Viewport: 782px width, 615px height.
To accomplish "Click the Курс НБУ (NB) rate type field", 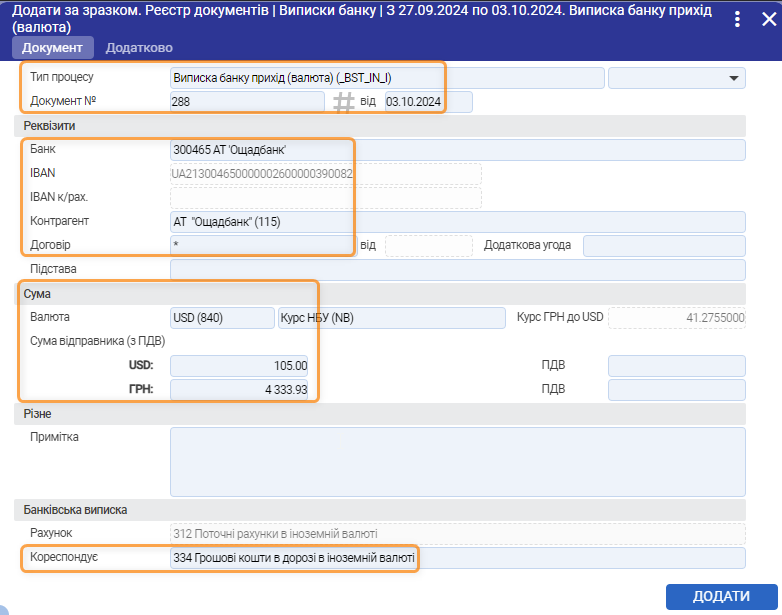I will coord(392,318).
